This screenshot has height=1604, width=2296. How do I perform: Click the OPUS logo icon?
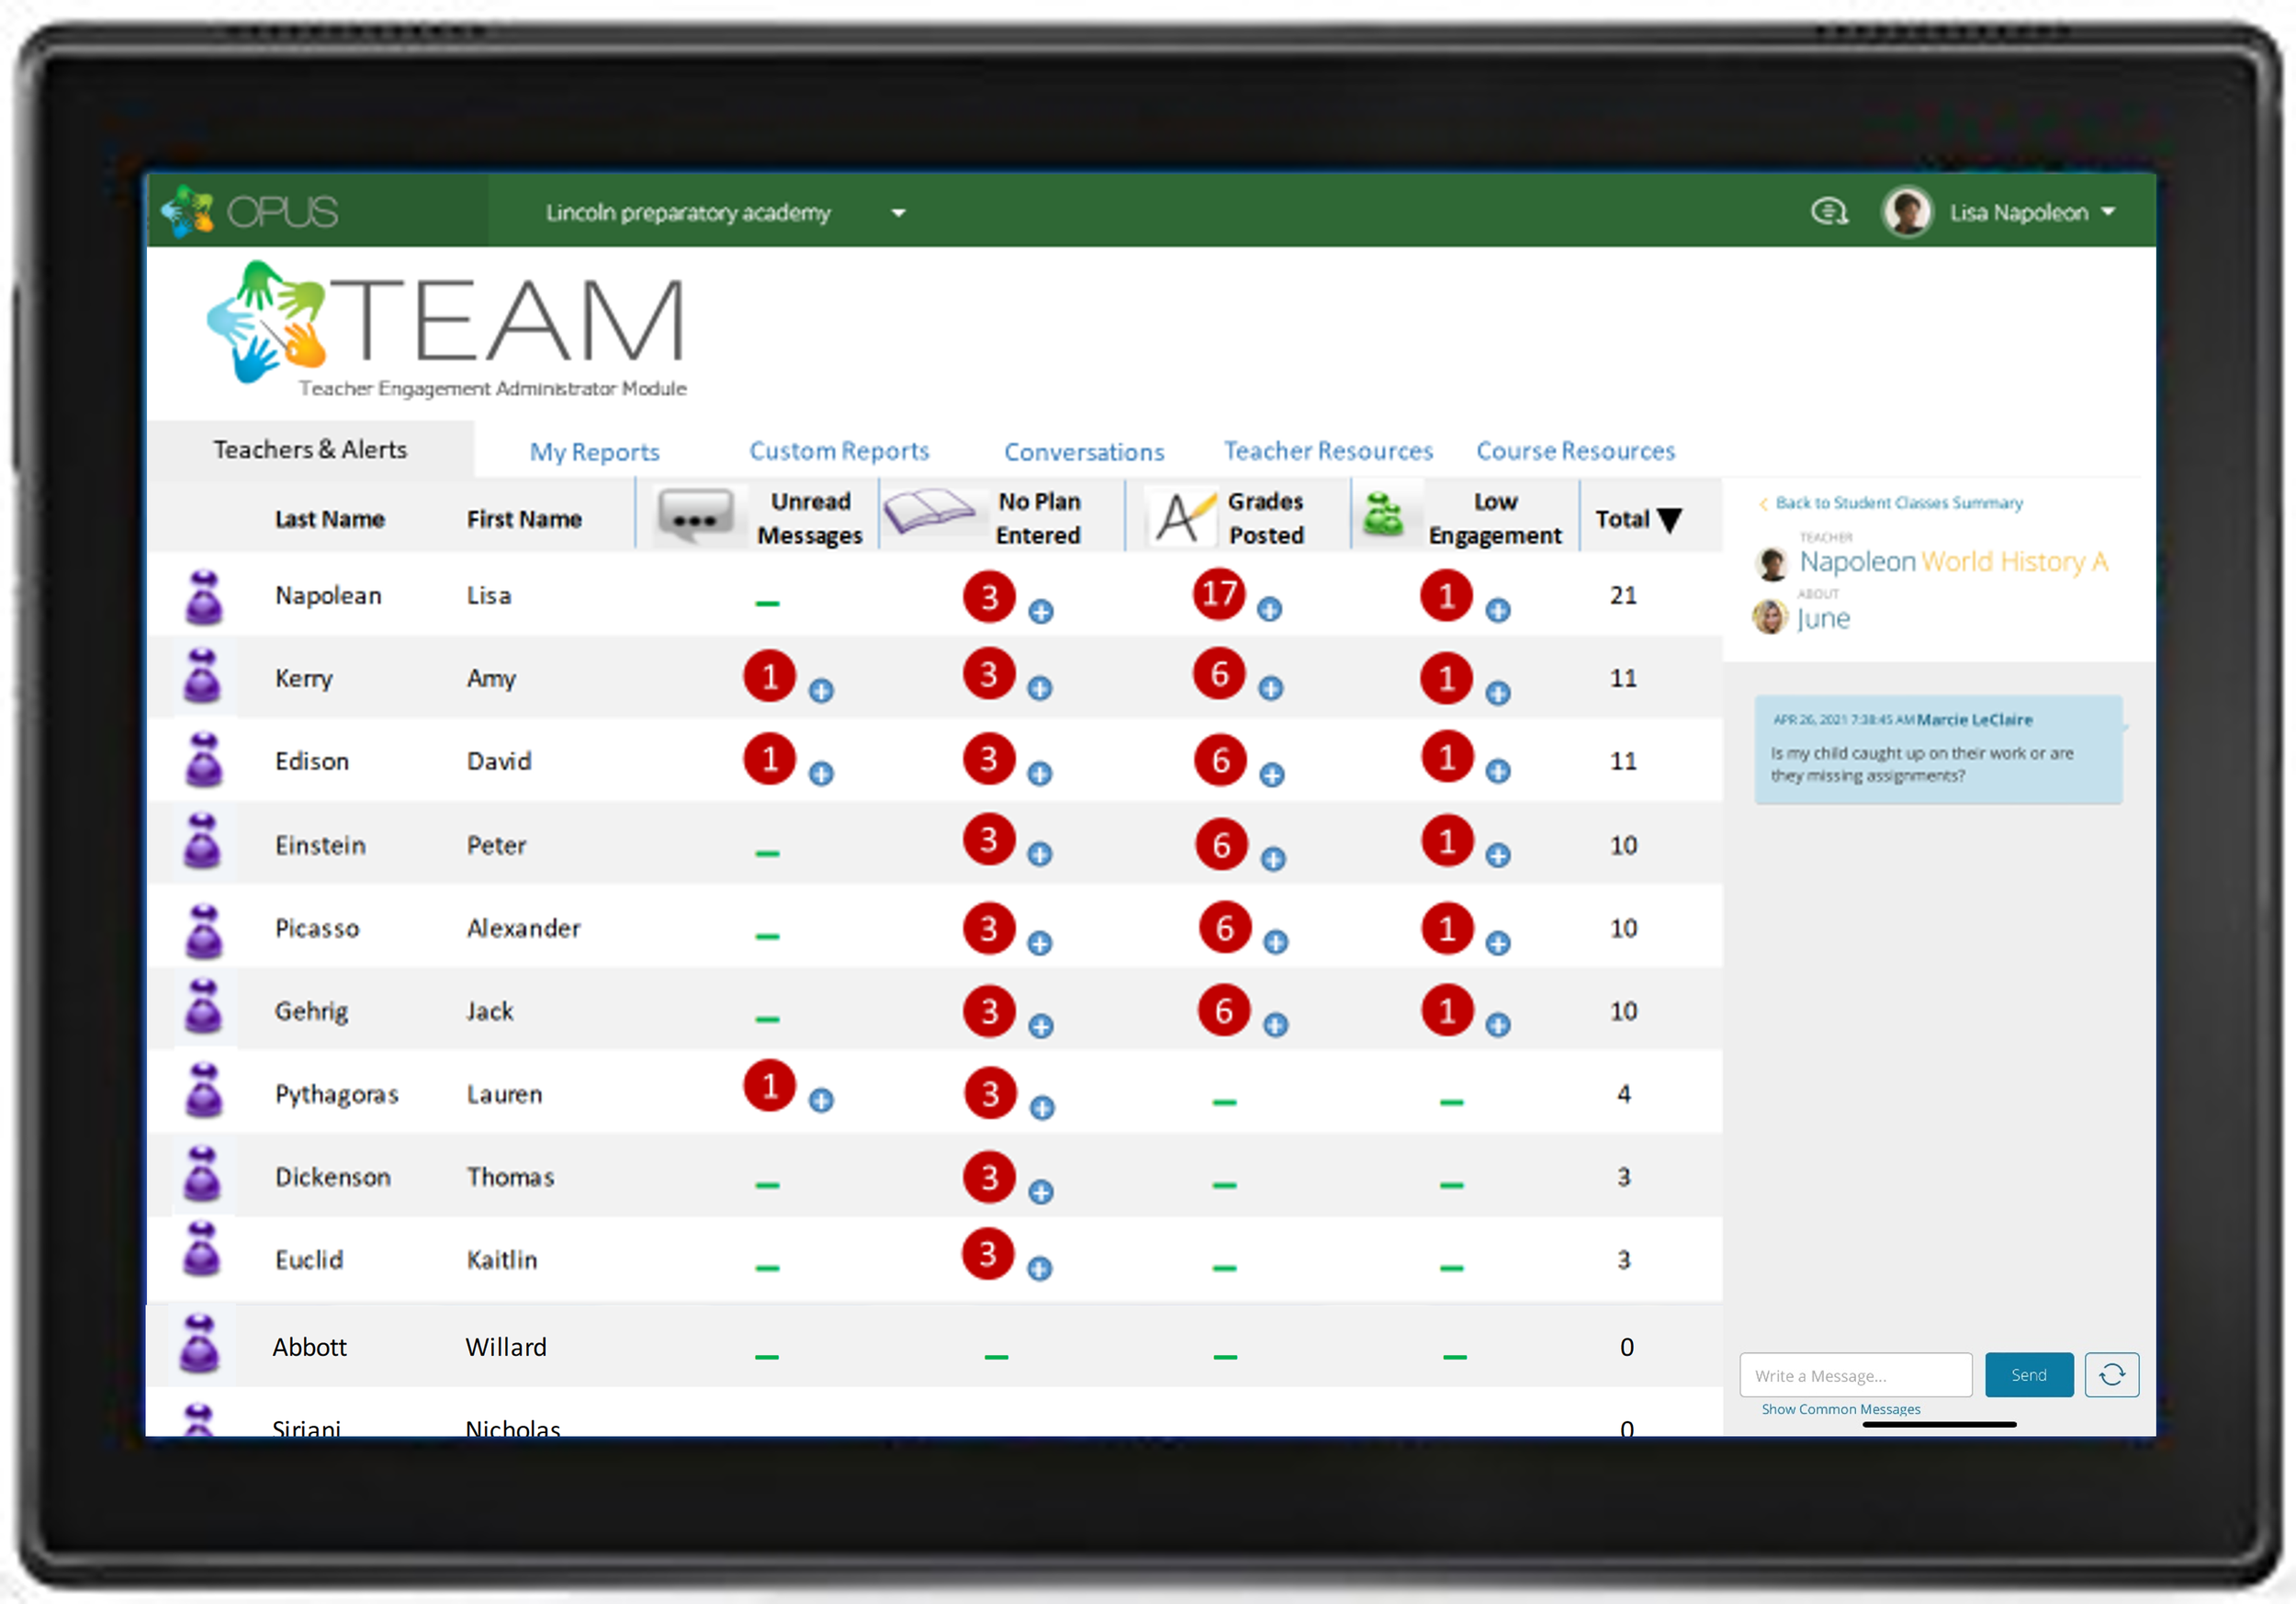[x=188, y=211]
